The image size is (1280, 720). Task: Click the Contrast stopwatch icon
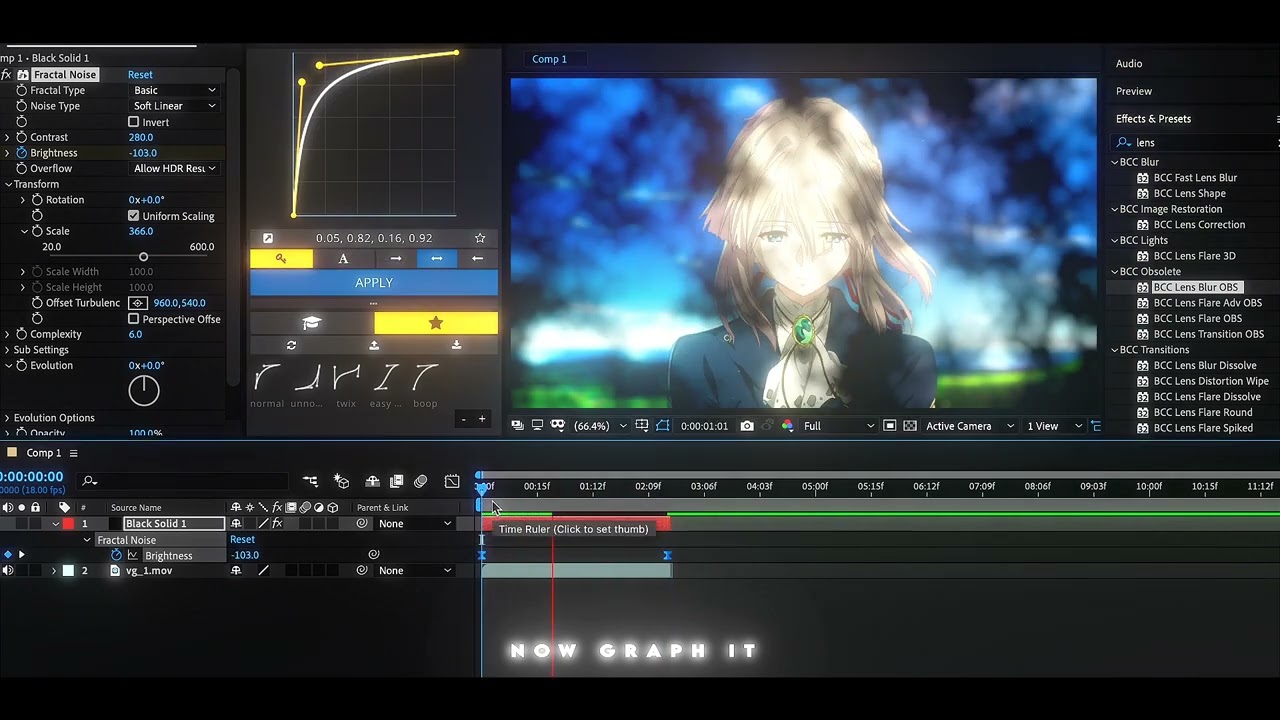coord(21,137)
